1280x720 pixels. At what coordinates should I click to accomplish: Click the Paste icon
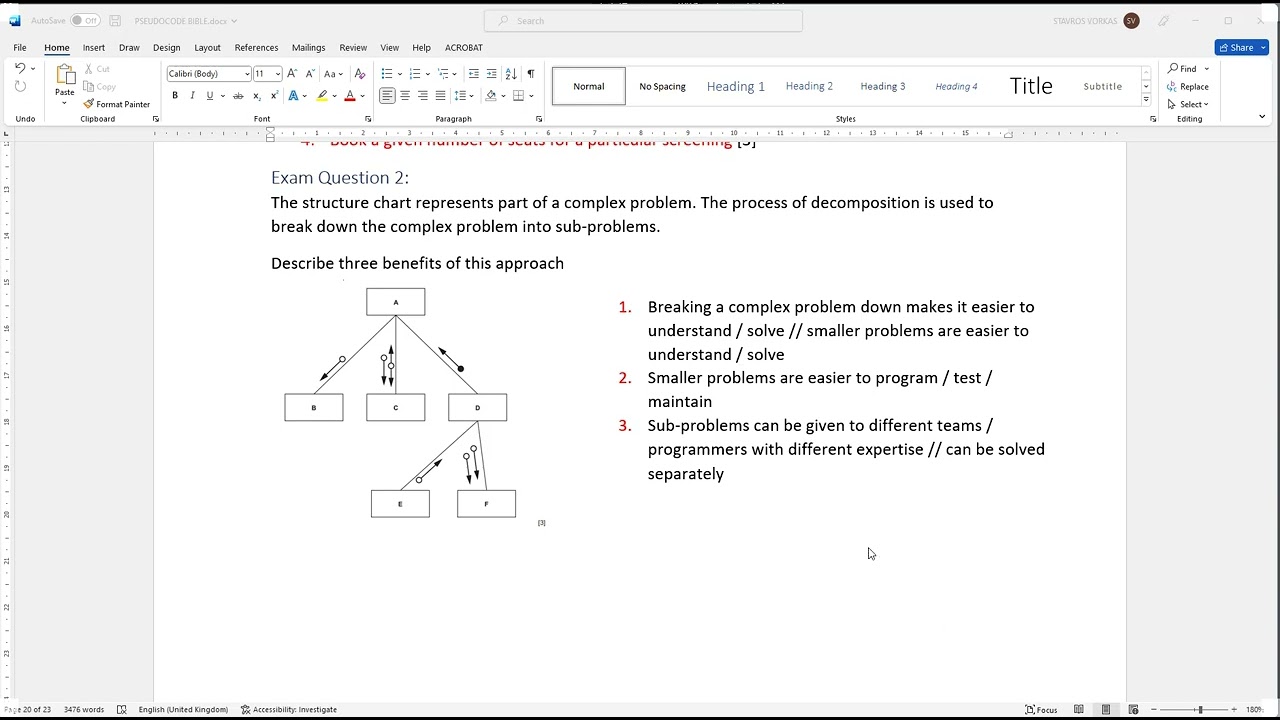[65, 75]
